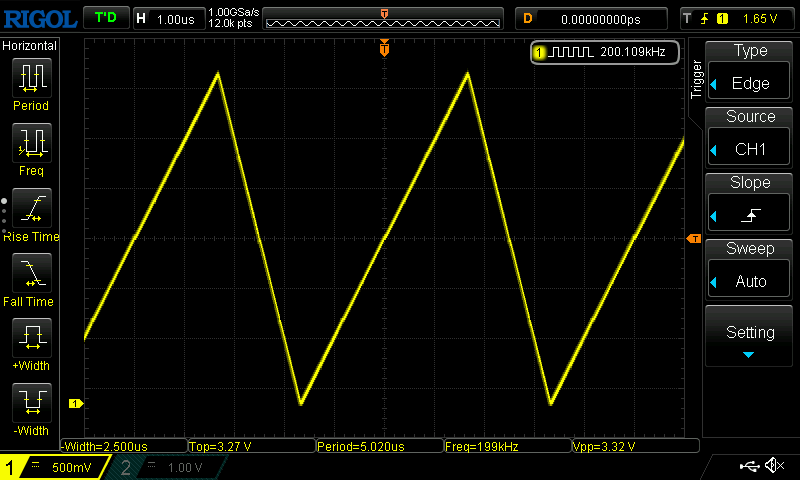Click the 12.0k pts memory depth text
The height and width of the screenshot is (480, 800).
[x=230, y=23]
